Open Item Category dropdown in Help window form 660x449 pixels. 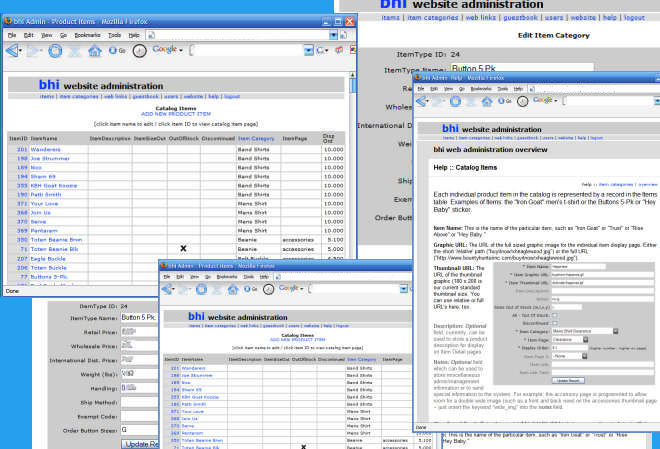[x=615, y=332]
